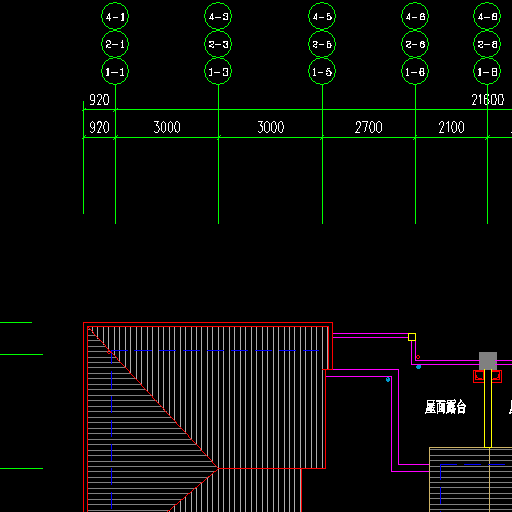Click the red diagonal hip line on hatched roof
Image resolution: width=512 pixels, height=512 pixels.
[x=153, y=398]
